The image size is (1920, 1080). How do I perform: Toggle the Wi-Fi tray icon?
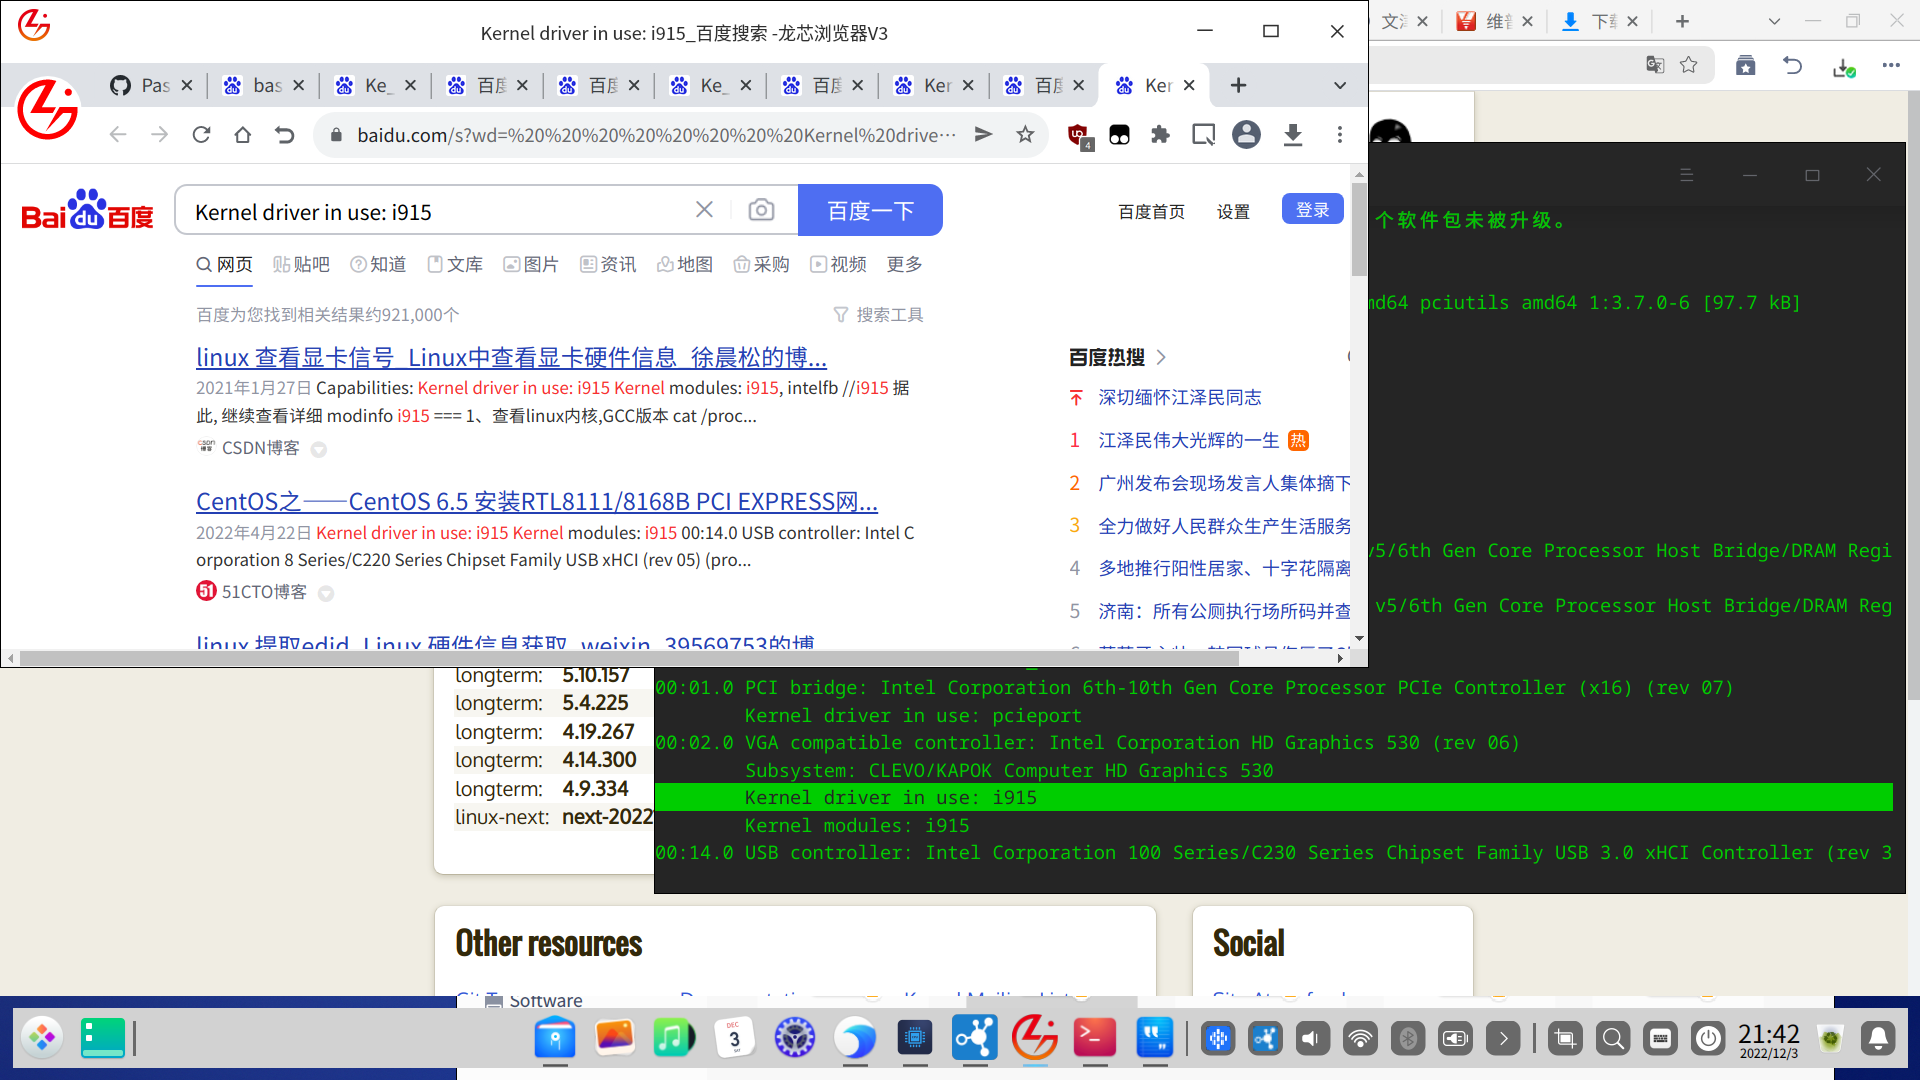coord(1360,1039)
